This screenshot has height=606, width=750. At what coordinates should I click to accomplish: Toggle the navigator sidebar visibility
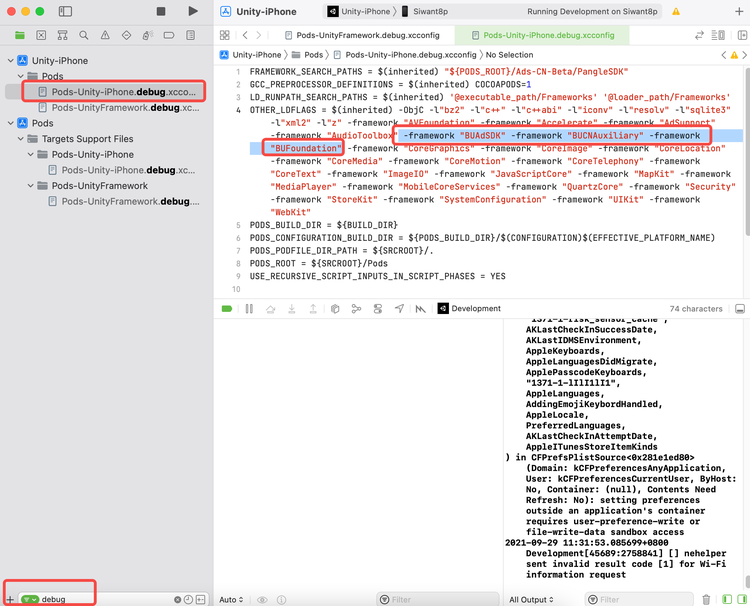pyautogui.click(x=65, y=11)
